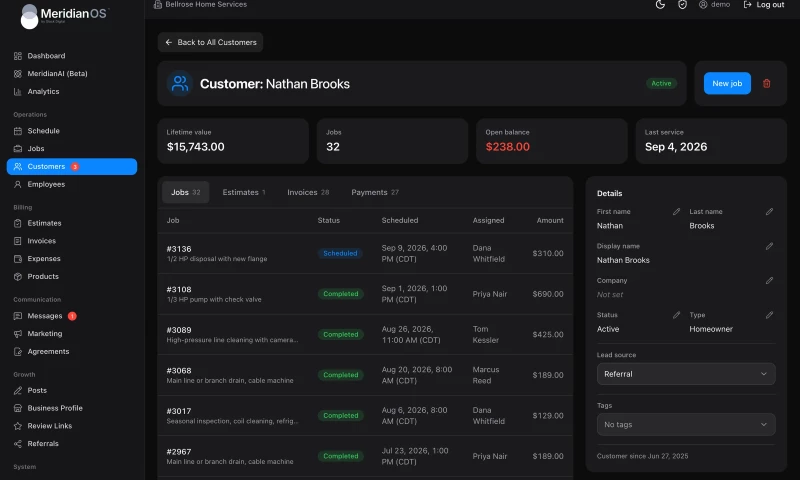Click the sidebar Invoices icon
Screen dimensions: 800x480
pos(18,241)
